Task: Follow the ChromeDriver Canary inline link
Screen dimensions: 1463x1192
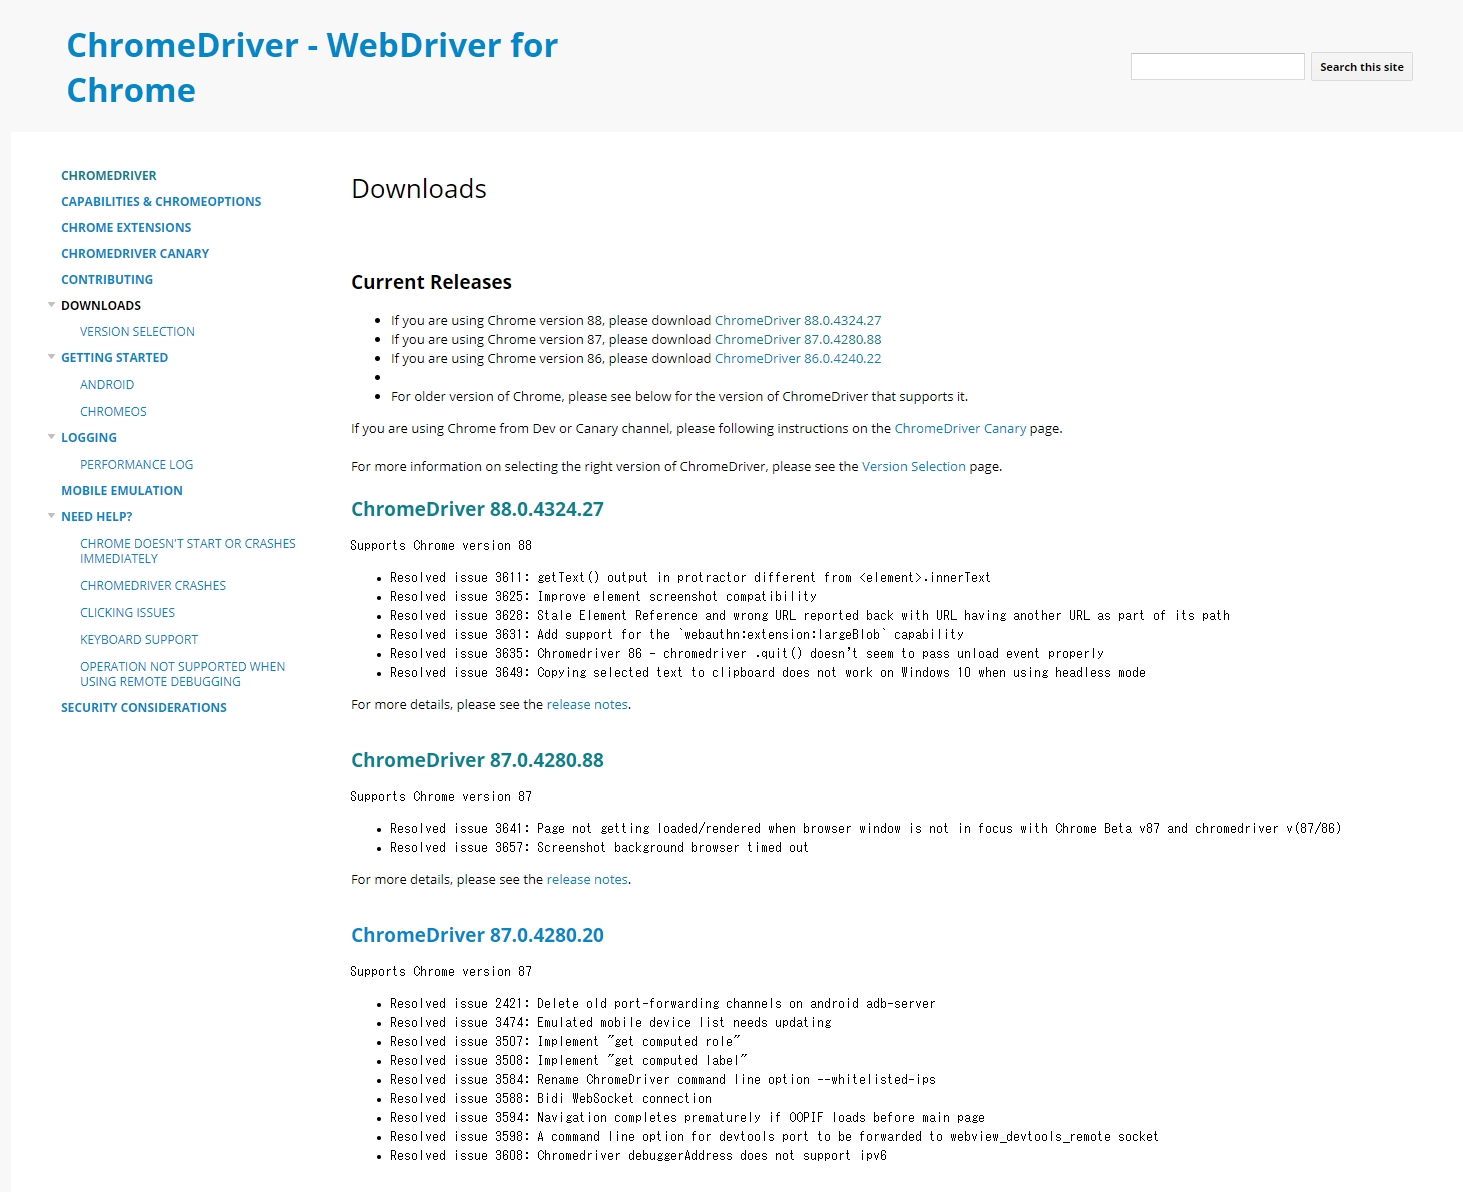Action: point(960,428)
